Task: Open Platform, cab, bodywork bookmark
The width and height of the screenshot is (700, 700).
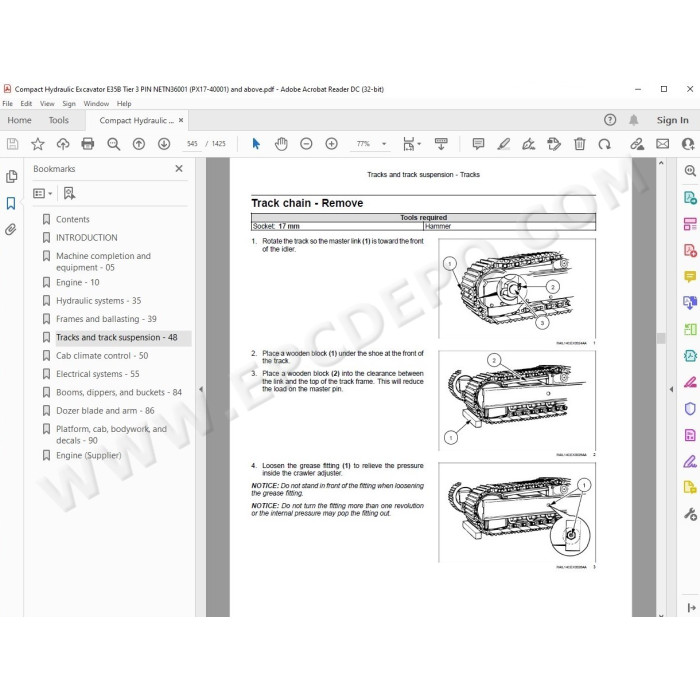Action: (111, 434)
